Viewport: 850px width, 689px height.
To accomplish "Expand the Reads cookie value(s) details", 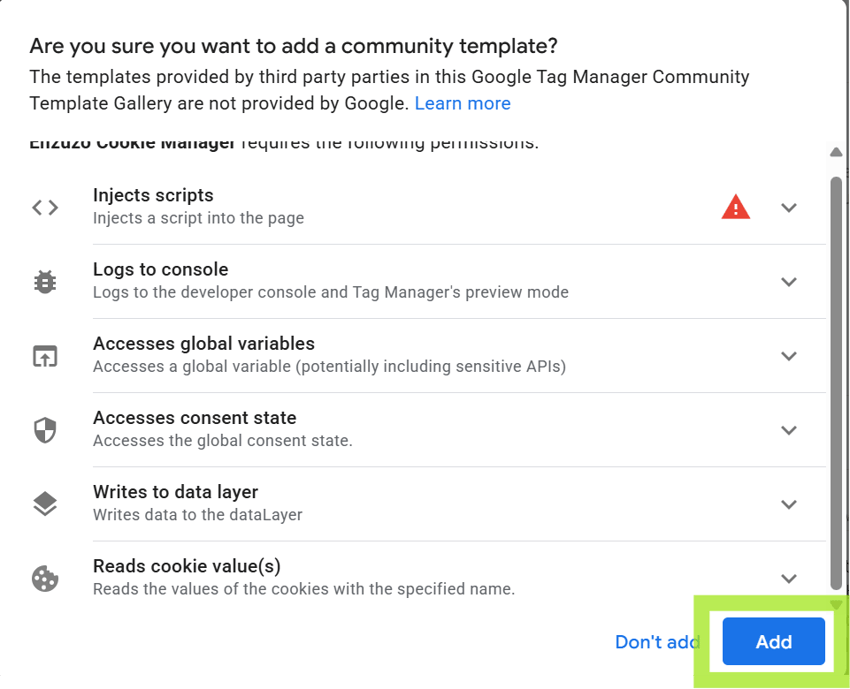I will (x=789, y=578).
